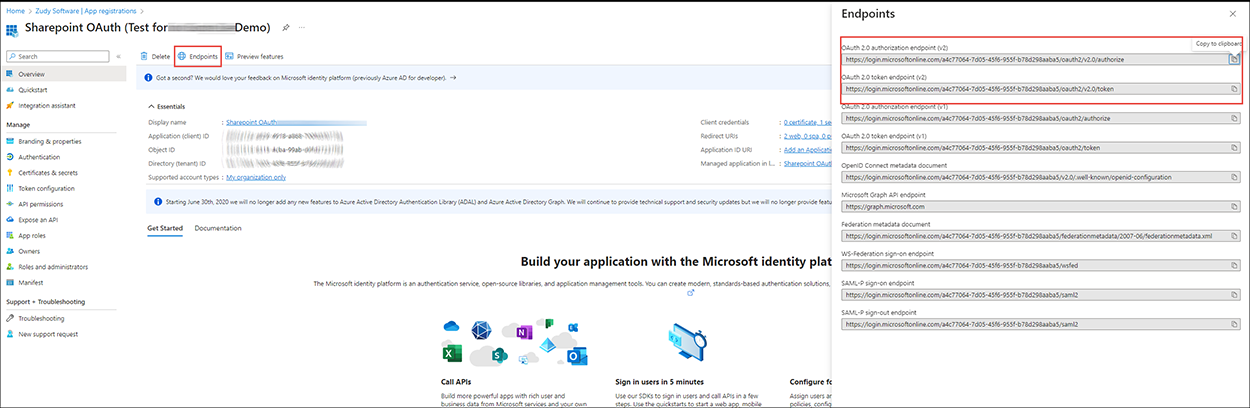Collapse the Essentials section
This screenshot has height=408, width=1250.
click(x=150, y=106)
